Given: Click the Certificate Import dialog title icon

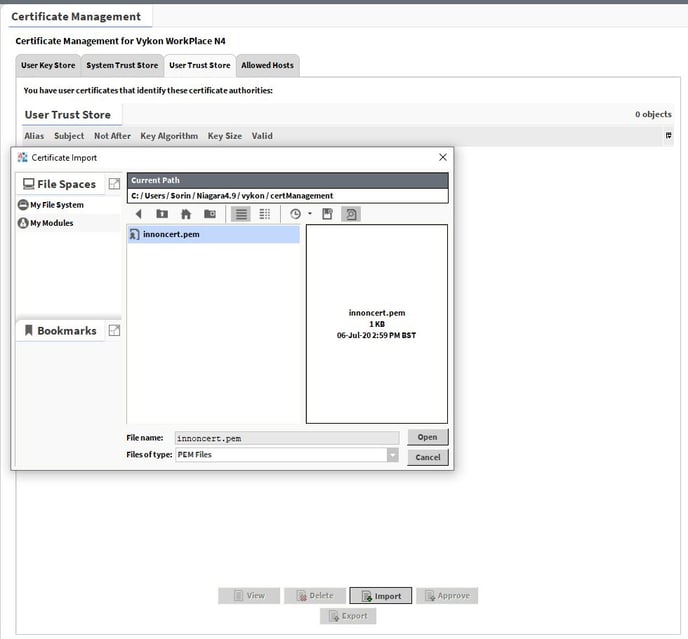Looking at the screenshot, I should click(x=22, y=157).
